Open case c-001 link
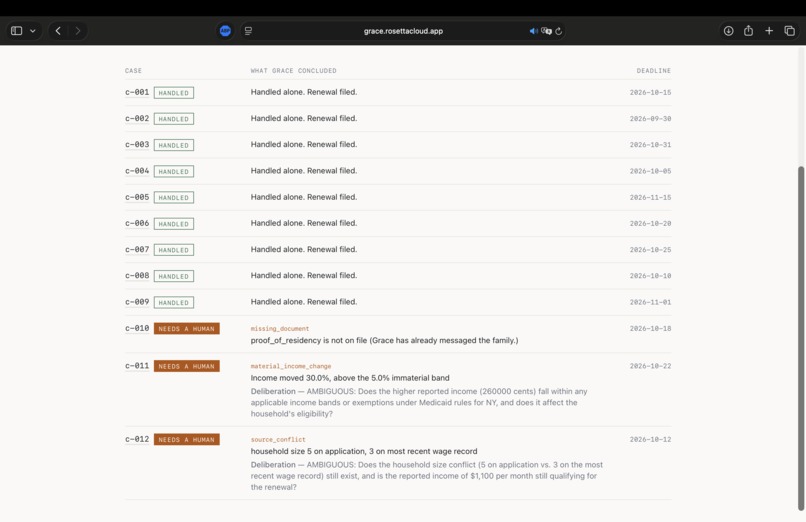806x522 pixels. point(137,92)
